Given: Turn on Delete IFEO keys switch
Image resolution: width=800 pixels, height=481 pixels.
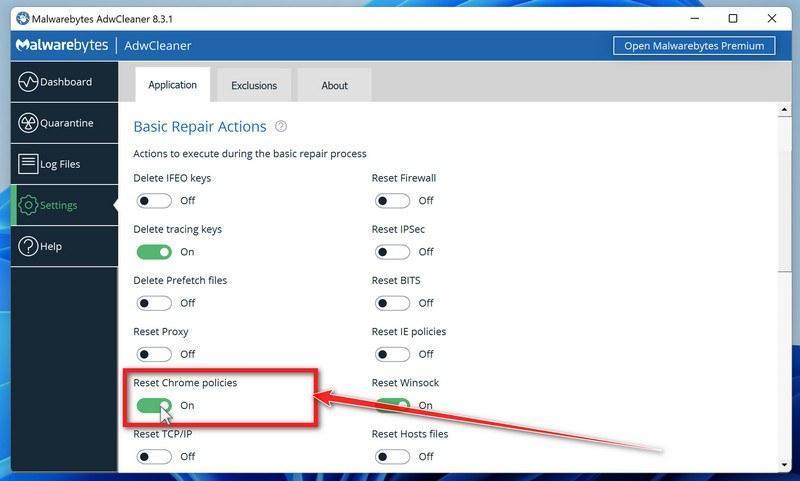Looking at the screenshot, I should [154, 201].
